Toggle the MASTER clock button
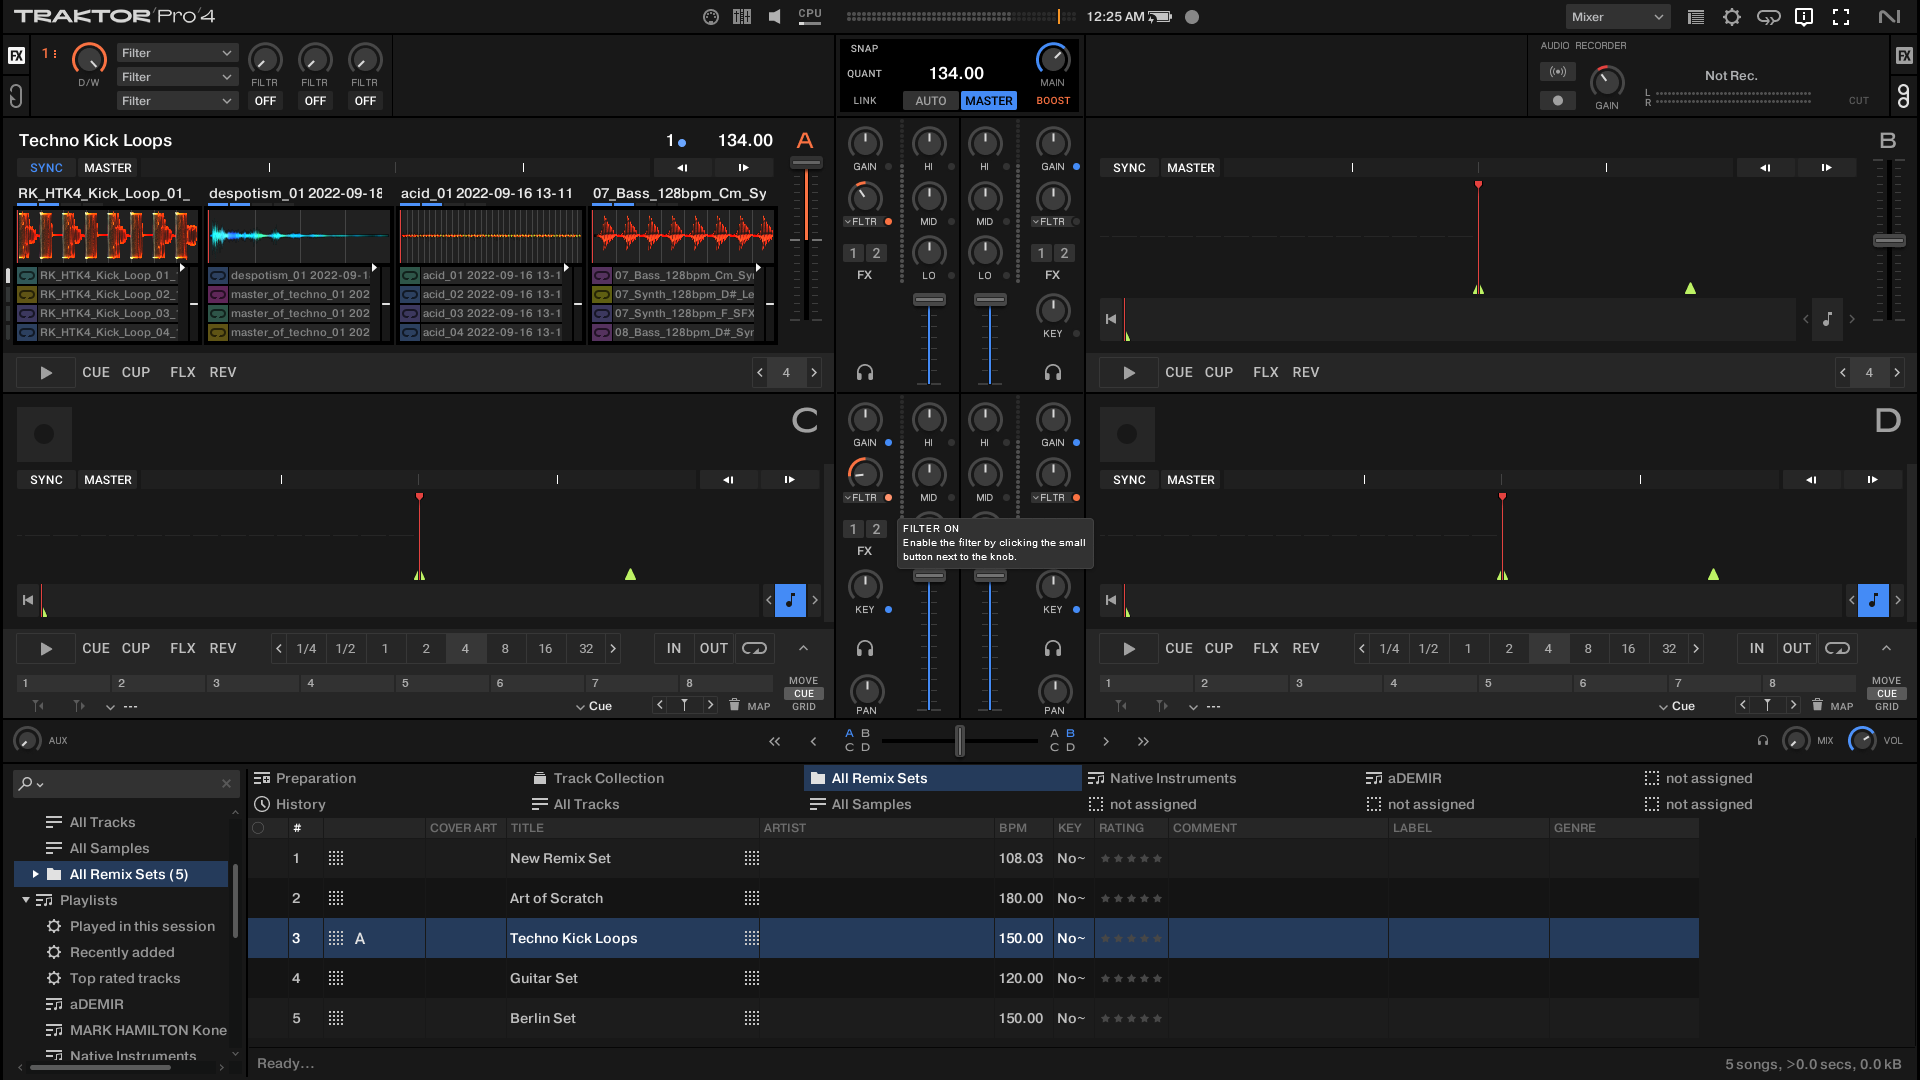The width and height of the screenshot is (1920, 1080). tap(989, 101)
